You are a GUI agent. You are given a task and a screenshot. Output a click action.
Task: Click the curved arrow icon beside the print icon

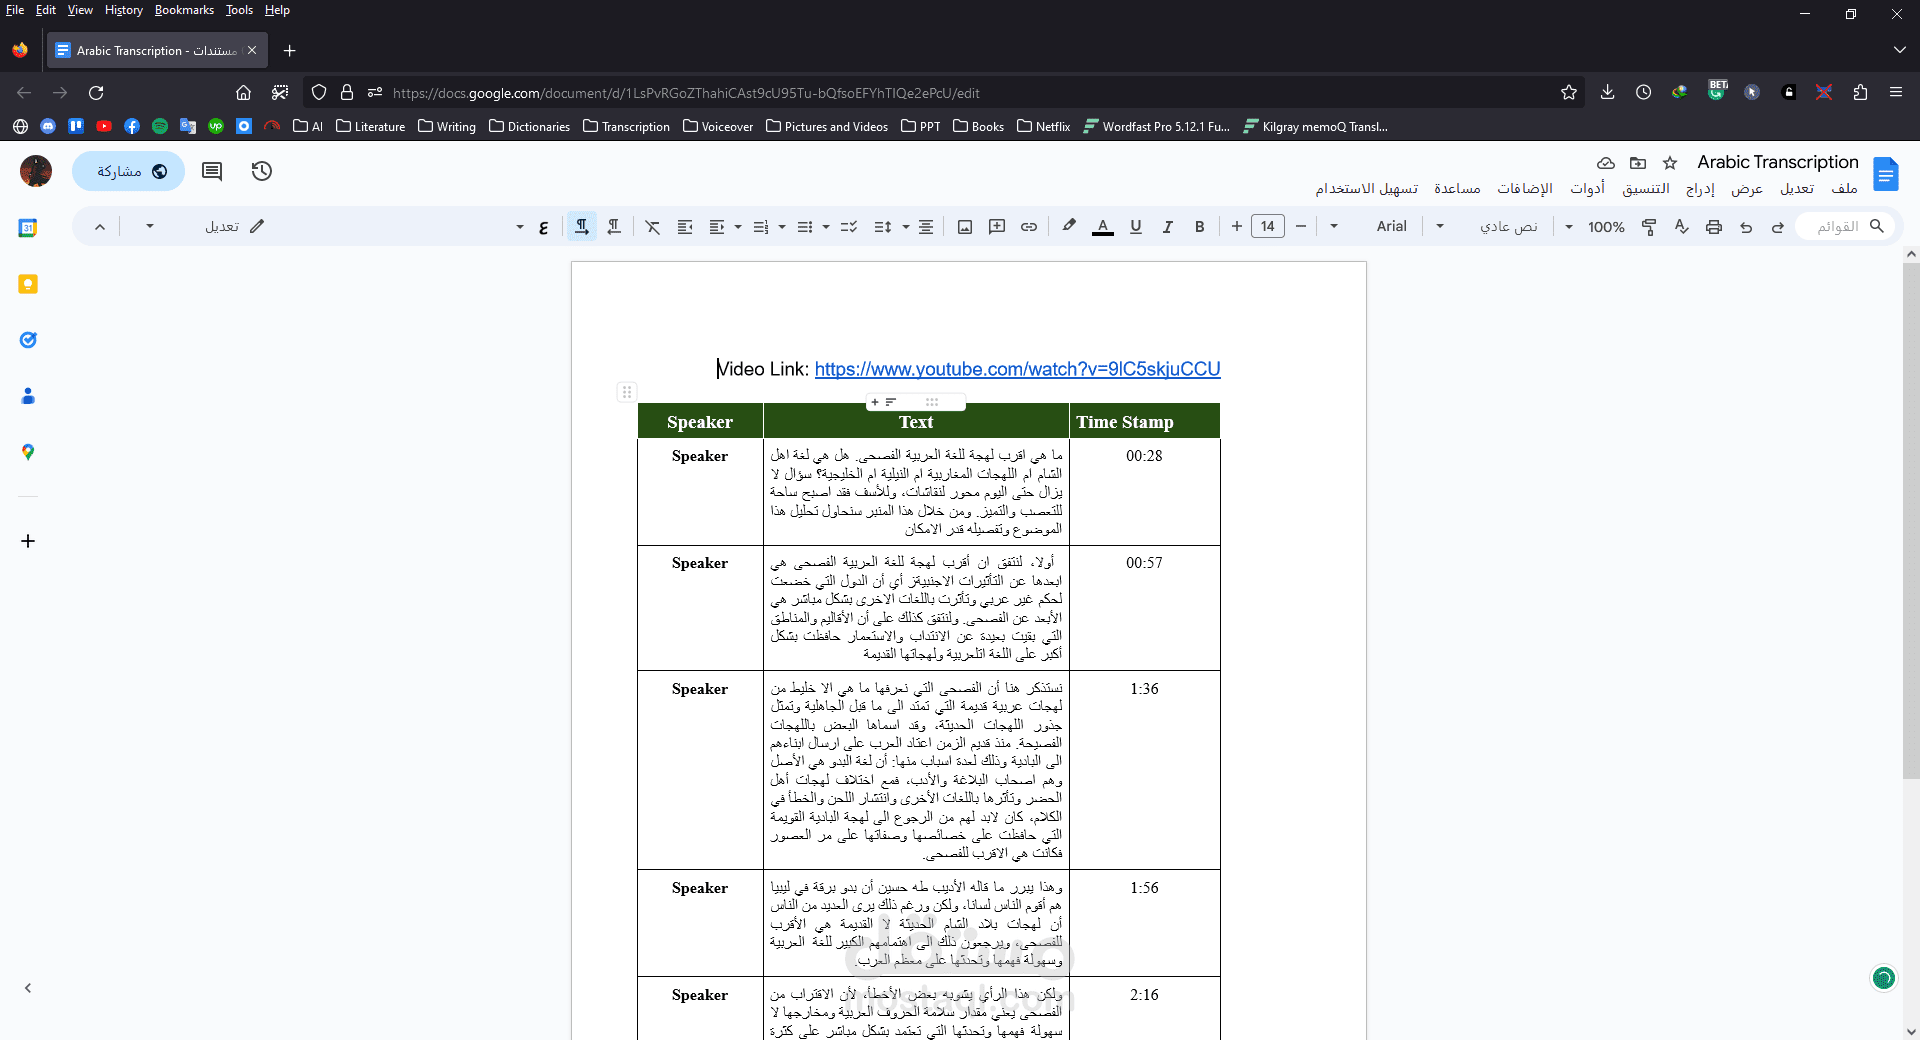[1746, 227]
